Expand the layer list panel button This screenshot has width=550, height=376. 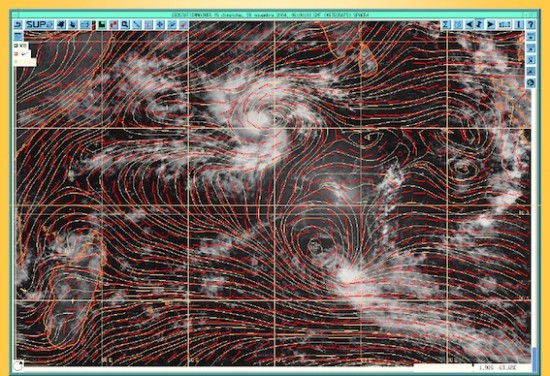pos(18,36)
